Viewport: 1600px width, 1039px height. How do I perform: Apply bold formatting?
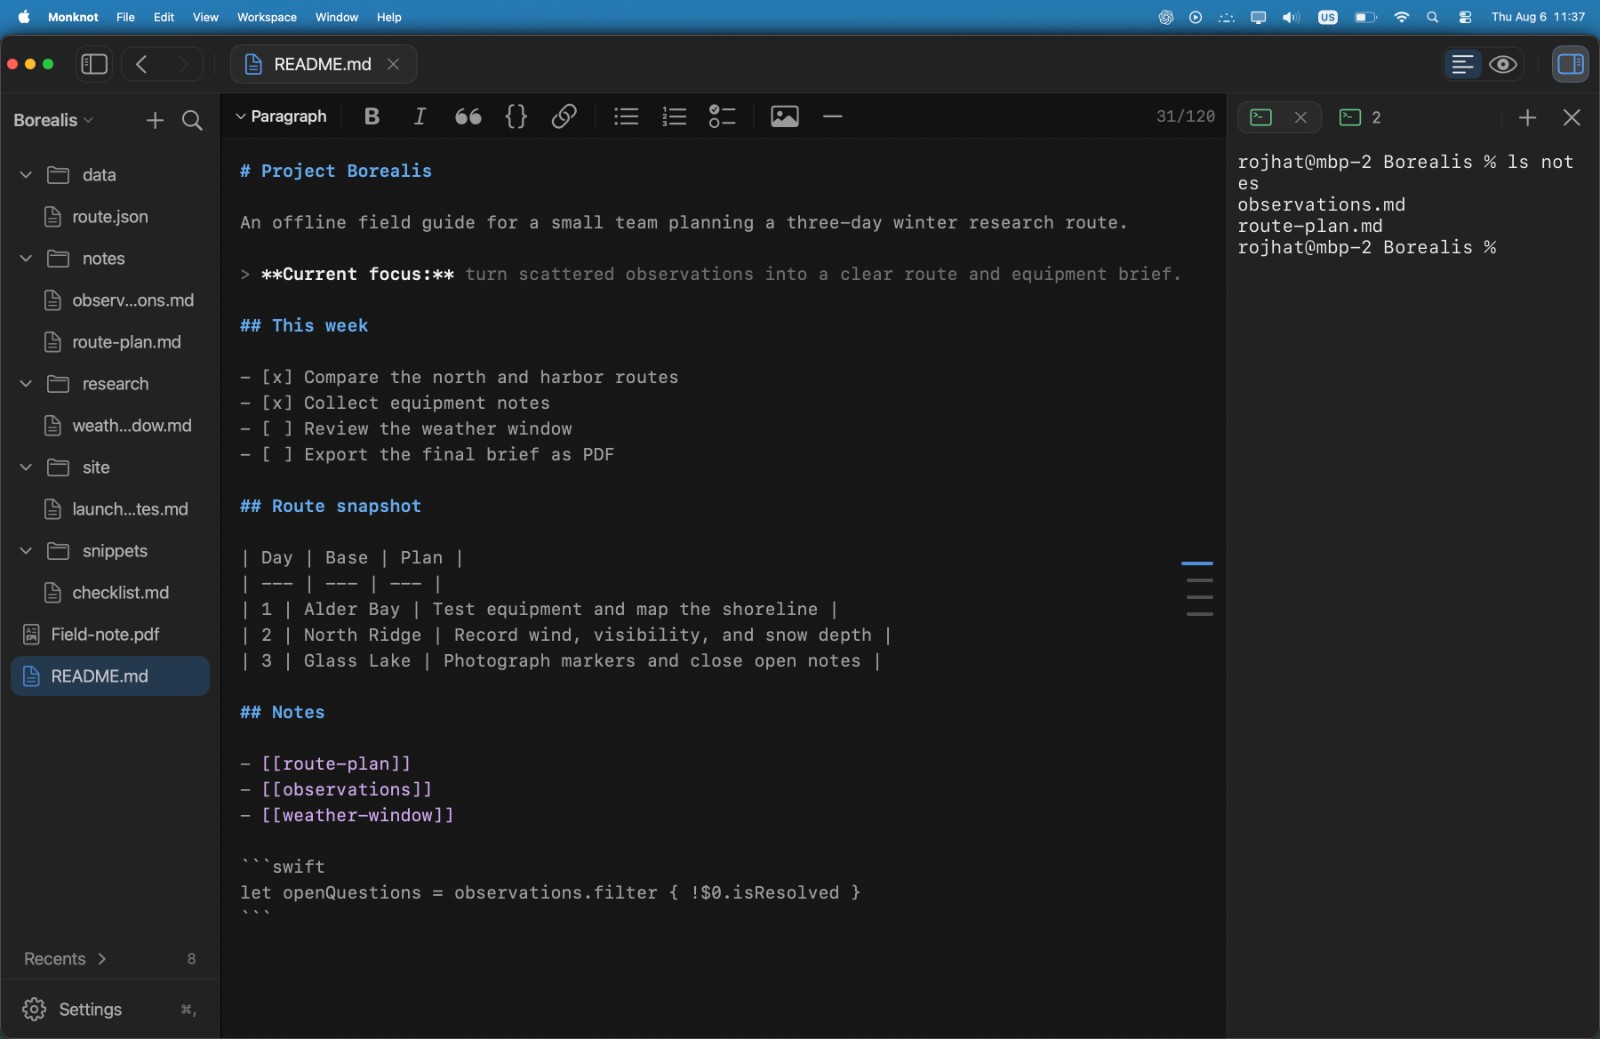coord(372,116)
